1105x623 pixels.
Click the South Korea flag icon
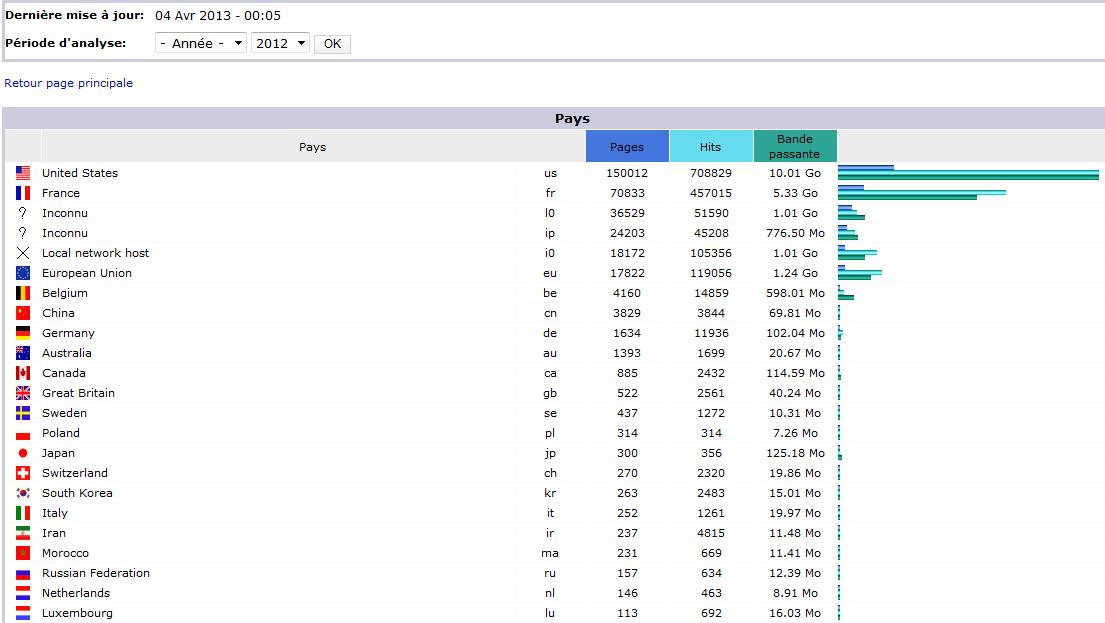click(x=23, y=493)
